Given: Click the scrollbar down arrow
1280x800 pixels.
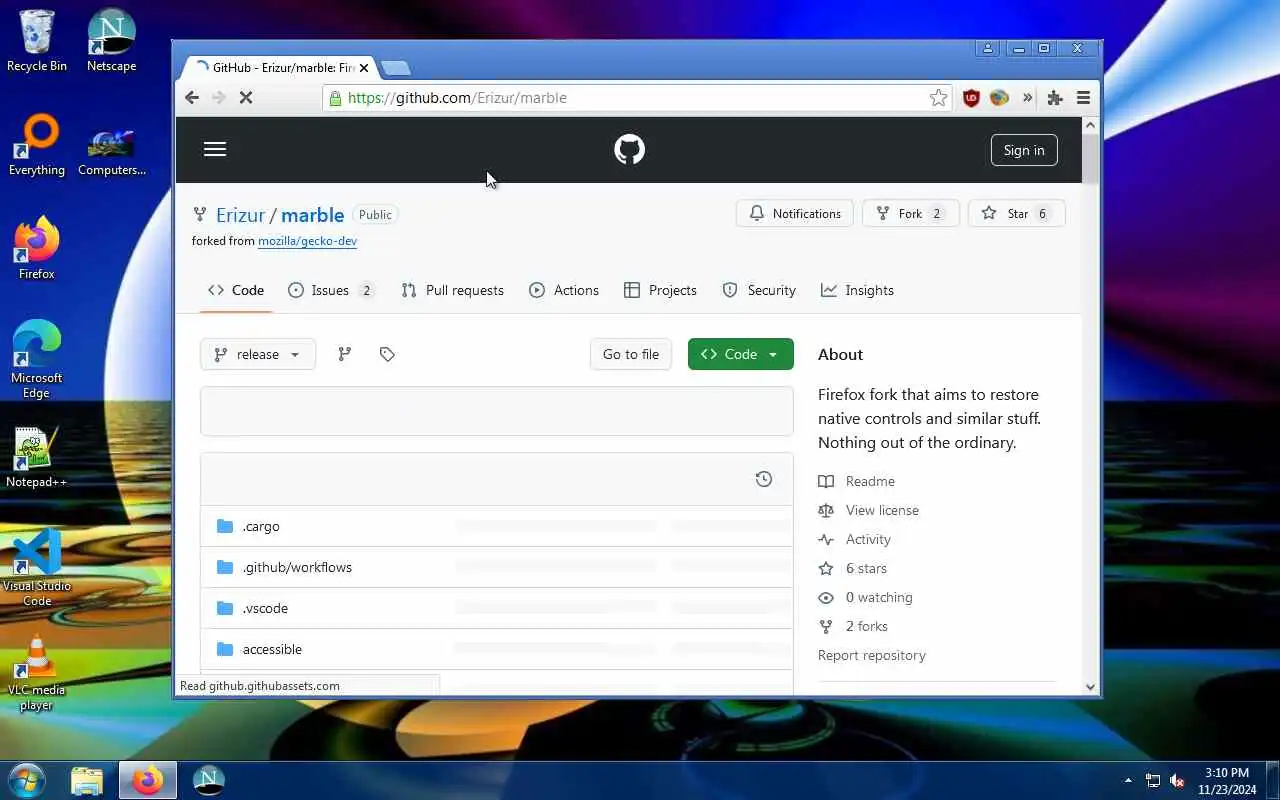Looking at the screenshot, I should (1090, 687).
